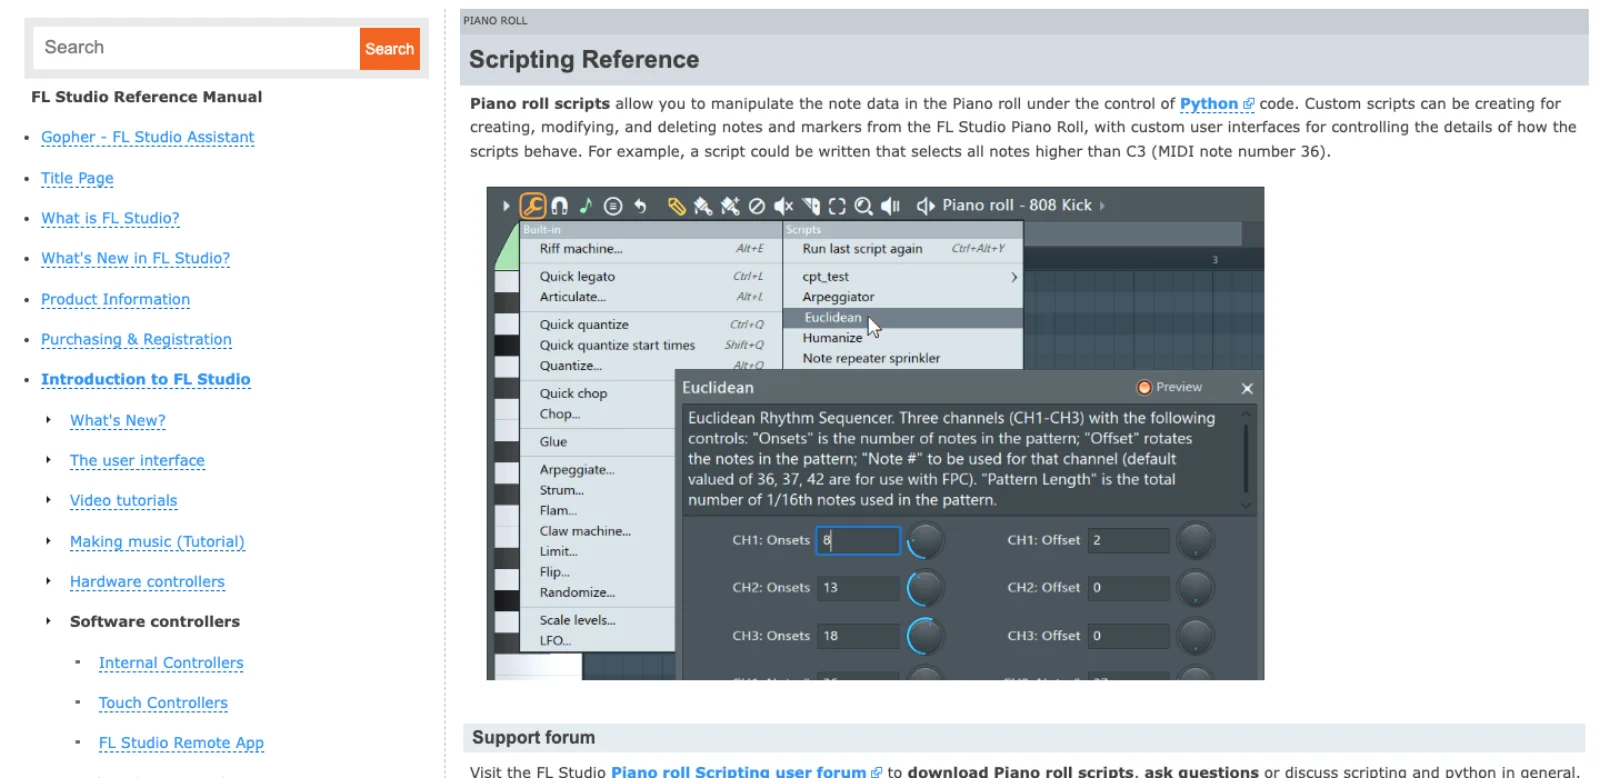This screenshot has width=1600, height=778.
Task: Click the speaker icon left of Piano roll title
Action: pos(926,206)
